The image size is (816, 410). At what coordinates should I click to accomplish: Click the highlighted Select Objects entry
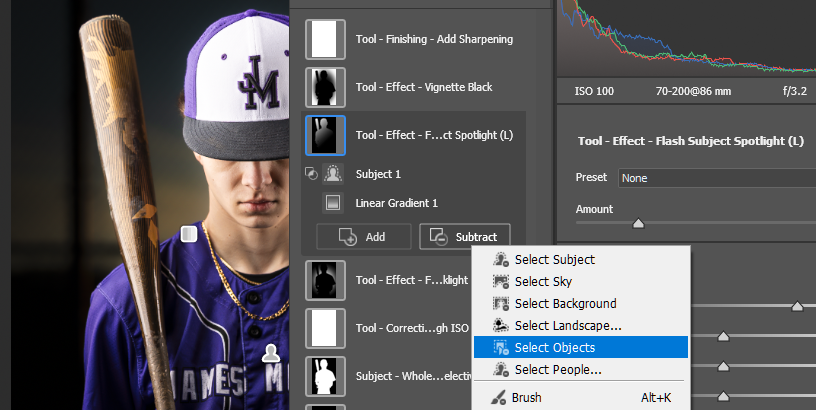pyautogui.click(x=581, y=348)
